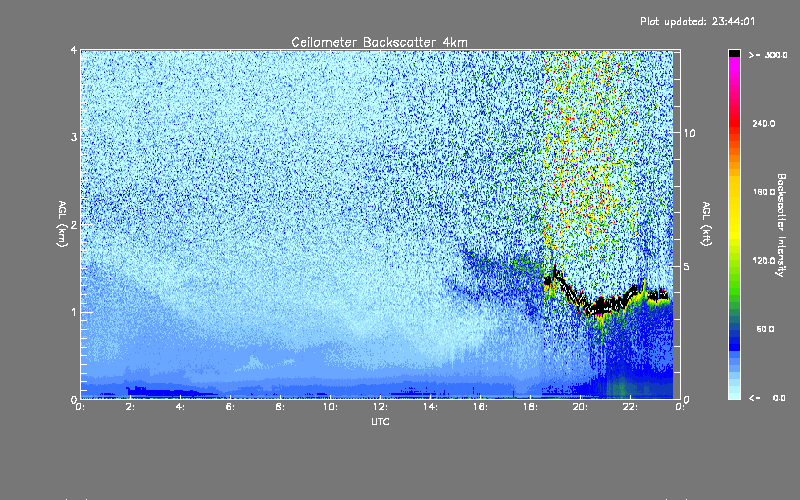
Task: Click the 'Backscatter Intensity' colorbar label
Action: [781, 225]
